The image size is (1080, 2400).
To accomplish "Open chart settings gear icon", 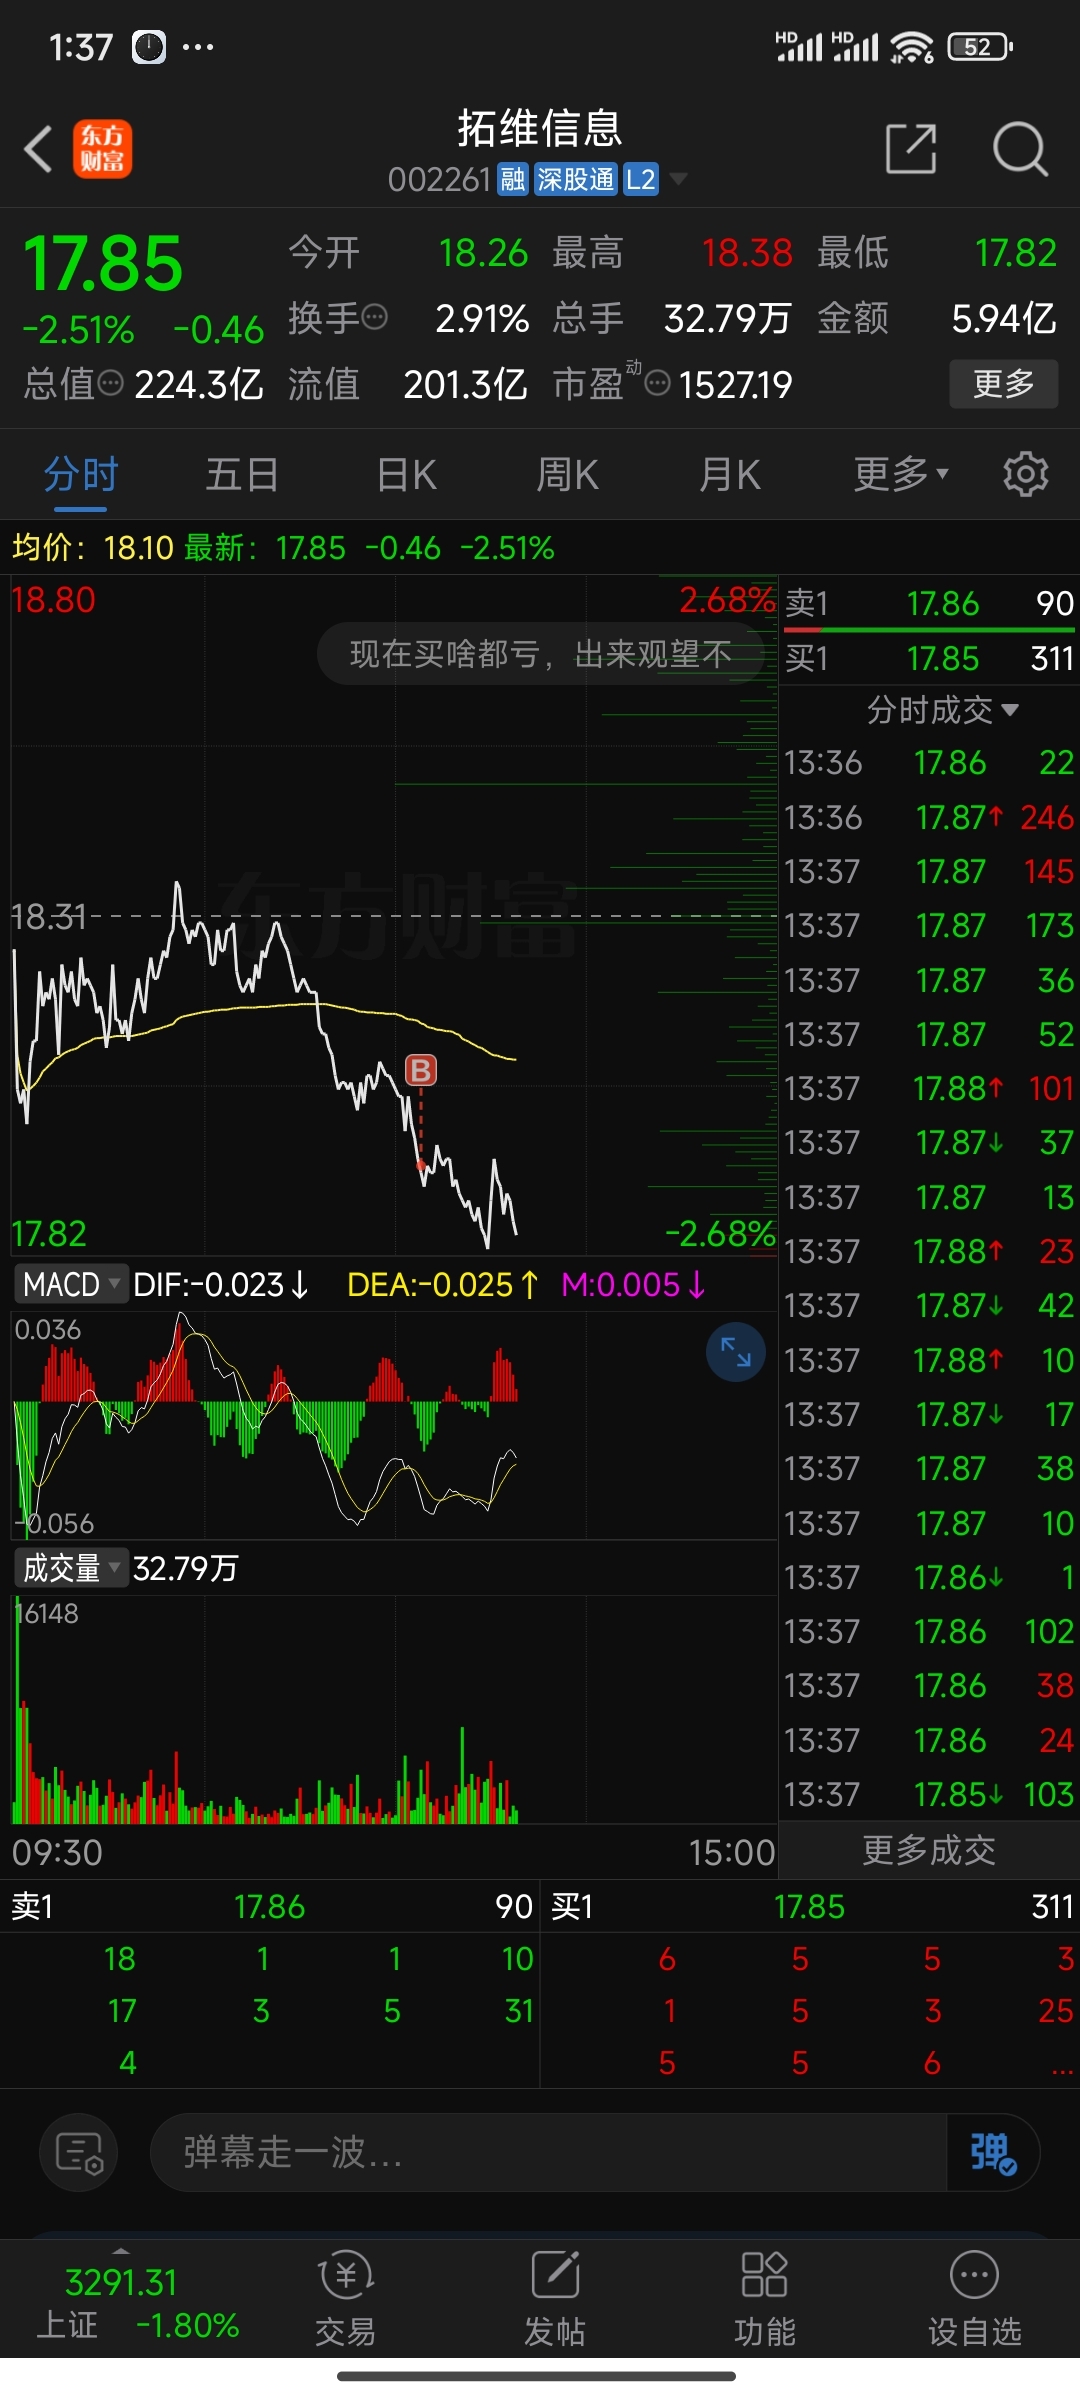I will (1025, 474).
